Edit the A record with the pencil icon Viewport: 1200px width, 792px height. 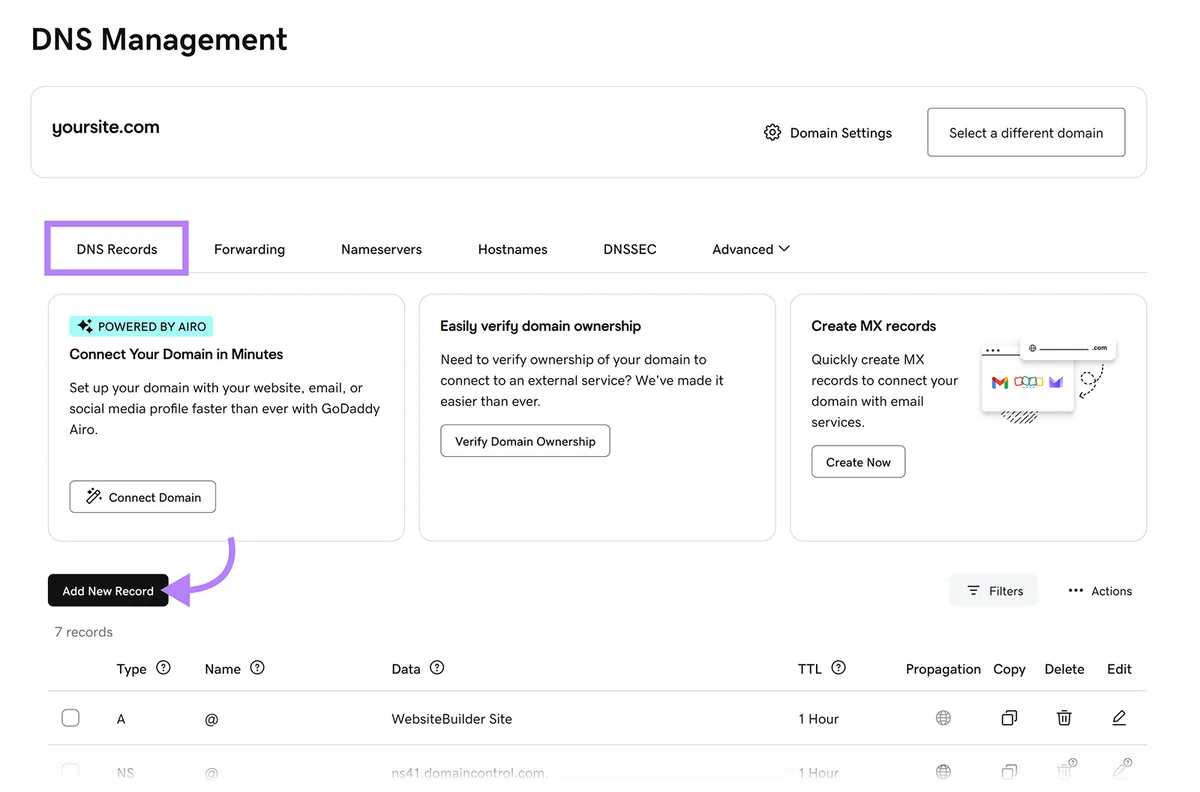(1119, 718)
